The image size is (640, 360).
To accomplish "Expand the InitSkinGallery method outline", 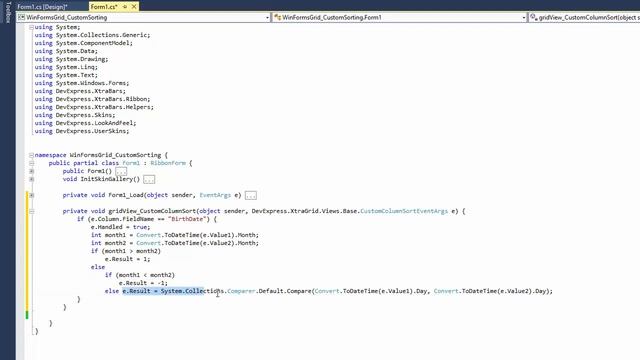I will (x=31, y=179).
